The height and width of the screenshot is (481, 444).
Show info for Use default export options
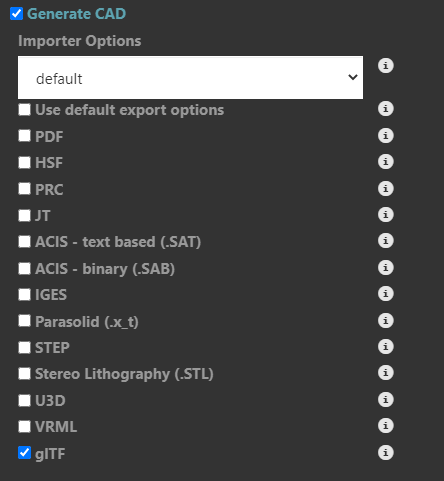click(386, 109)
